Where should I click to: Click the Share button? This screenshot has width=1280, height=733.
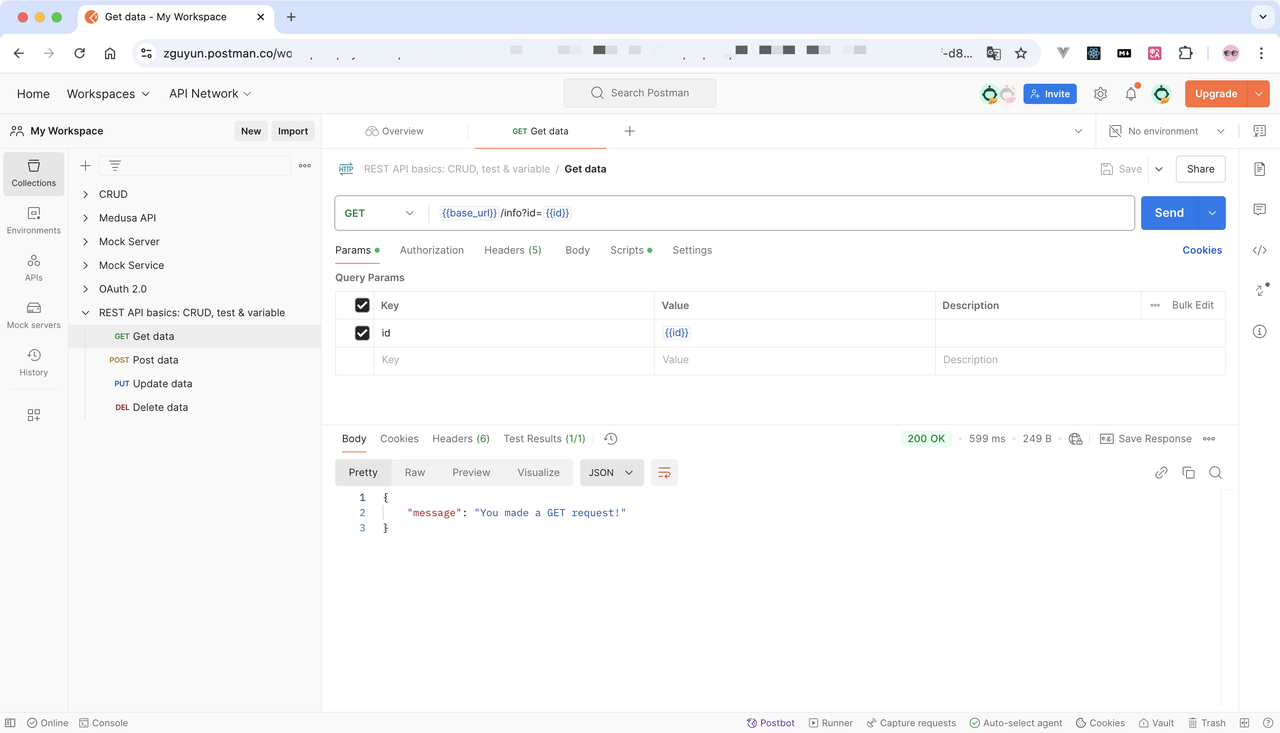[x=1201, y=169]
